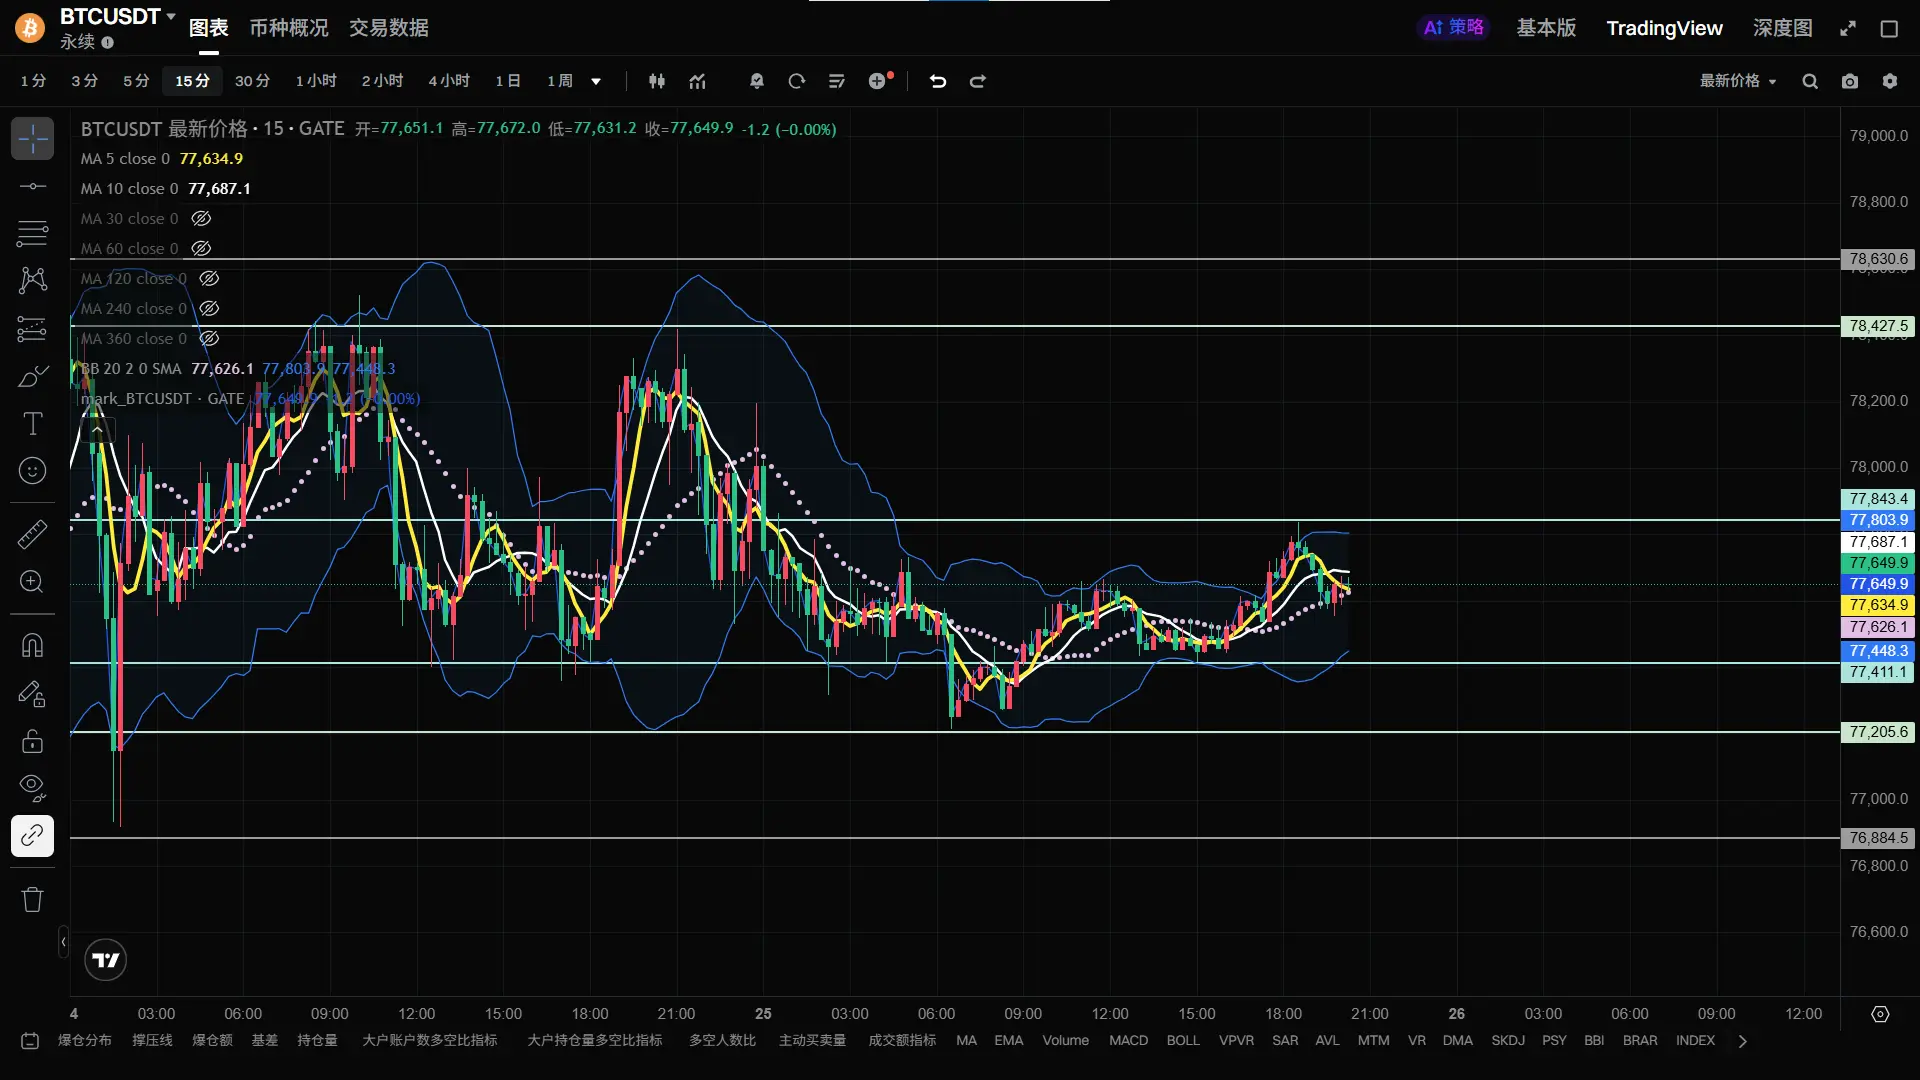Switch to the 交易数据 tab
The height and width of the screenshot is (1080, 1920).
(388, 28)
